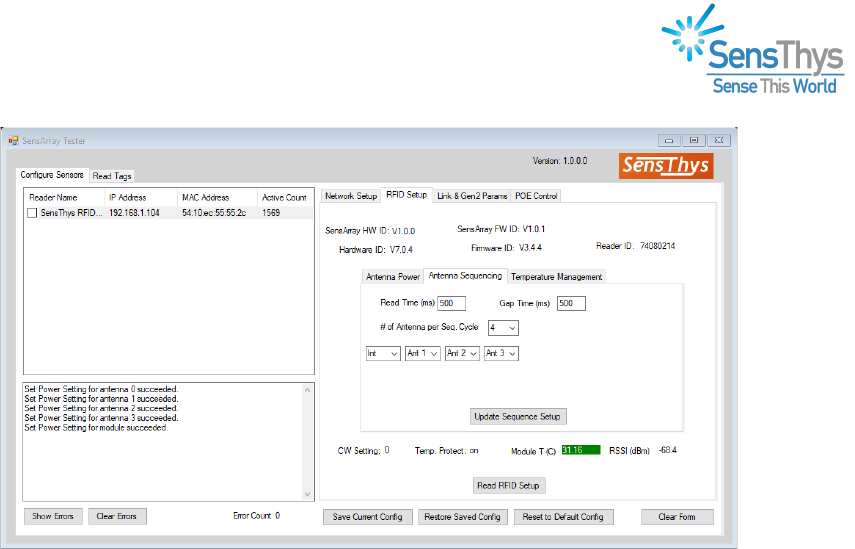Close the SensArray Tester window
Screen dimensions: 855x549
(719, 141)
